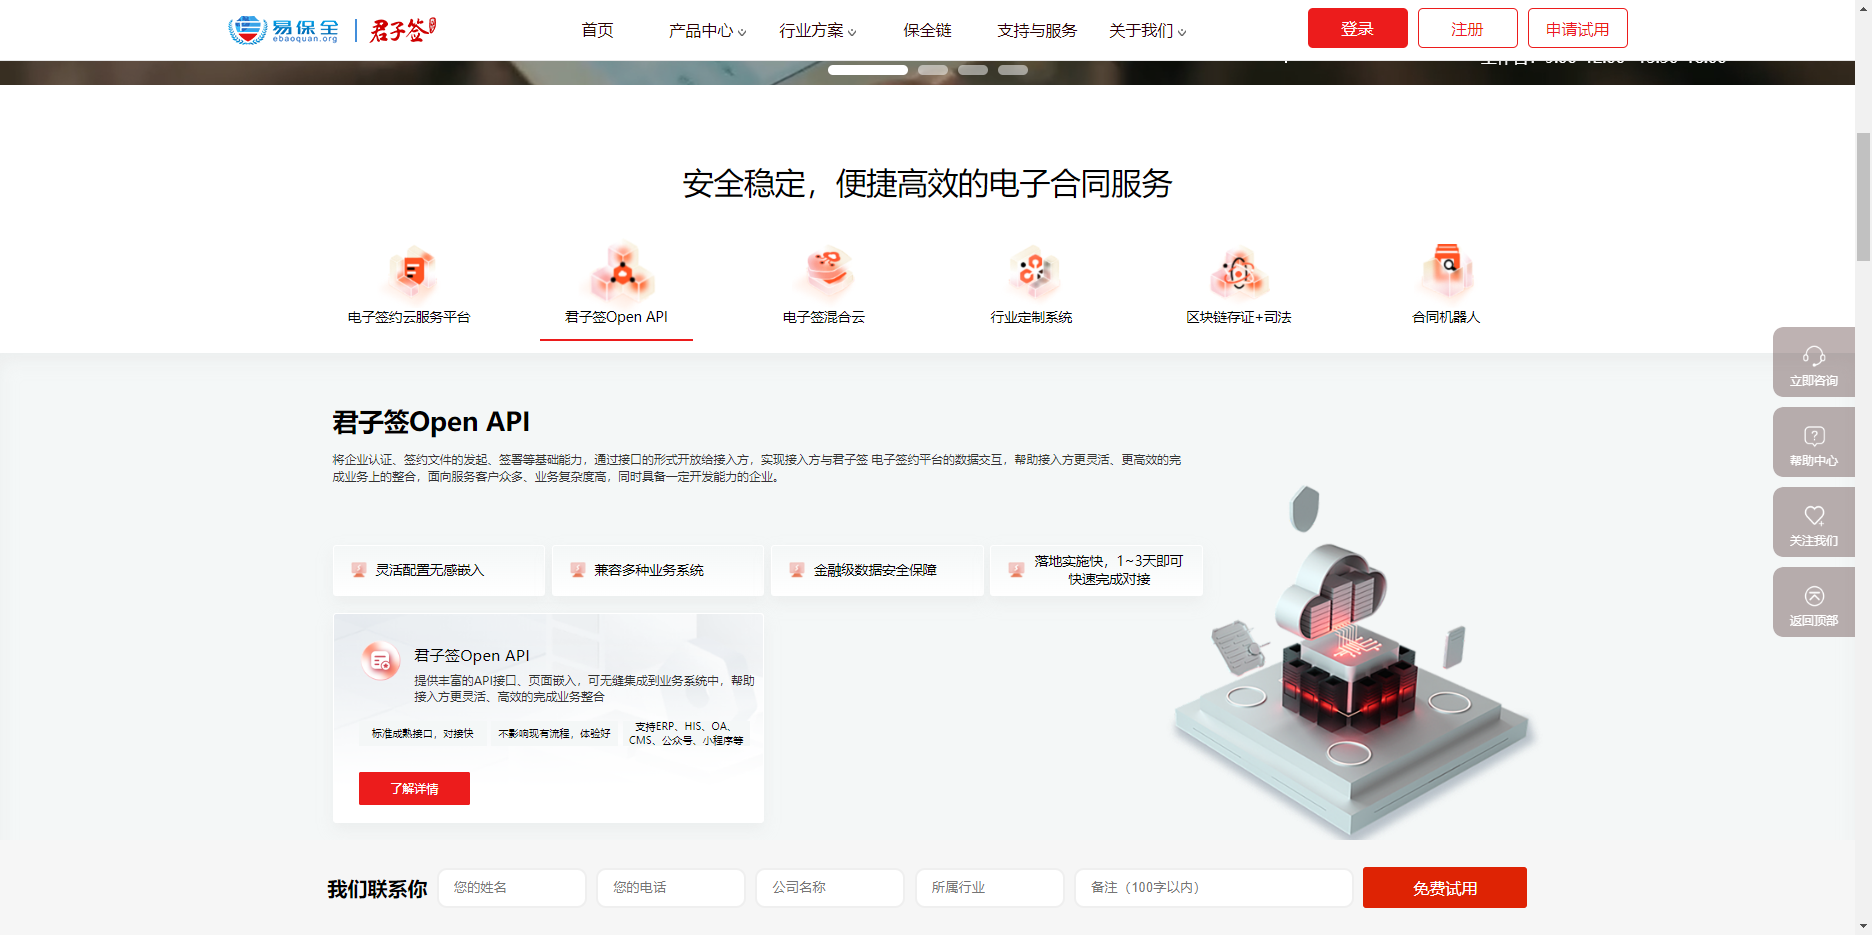Open 保全链 in the navigation
This screenshot has width=1872, height=935.
point(927,31)
